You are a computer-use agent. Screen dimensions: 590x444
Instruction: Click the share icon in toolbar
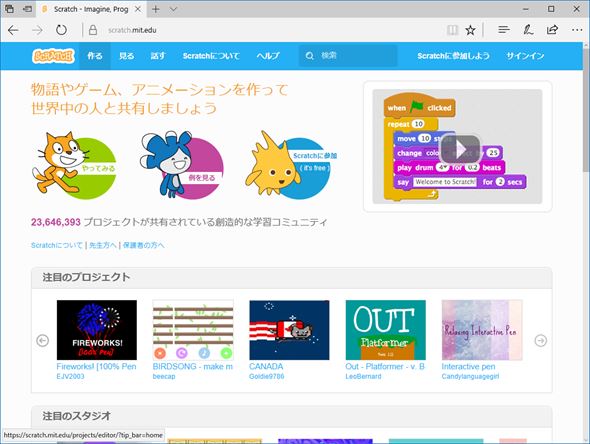pos(552,30)
